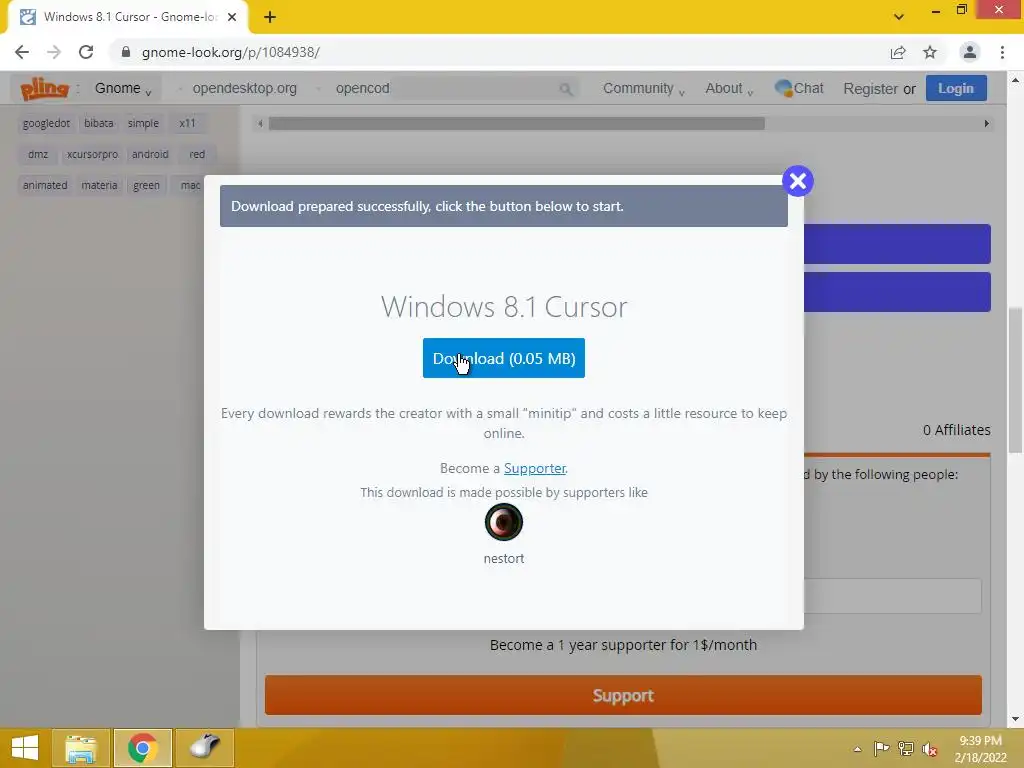Screen dimensions: 1024x768
Task: Click the mouse app taskbar icon
Action: tap(204, 748)
